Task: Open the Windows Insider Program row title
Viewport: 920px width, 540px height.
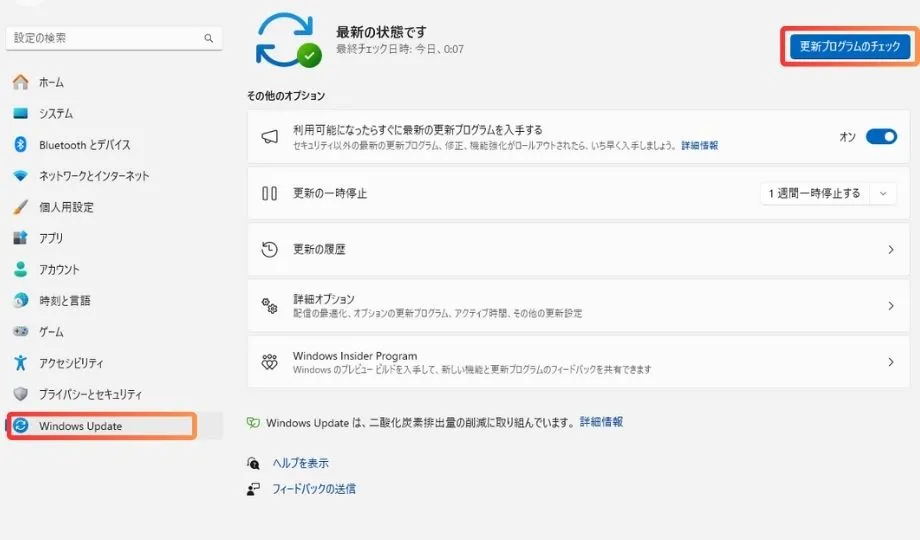Action: [355, 356]
